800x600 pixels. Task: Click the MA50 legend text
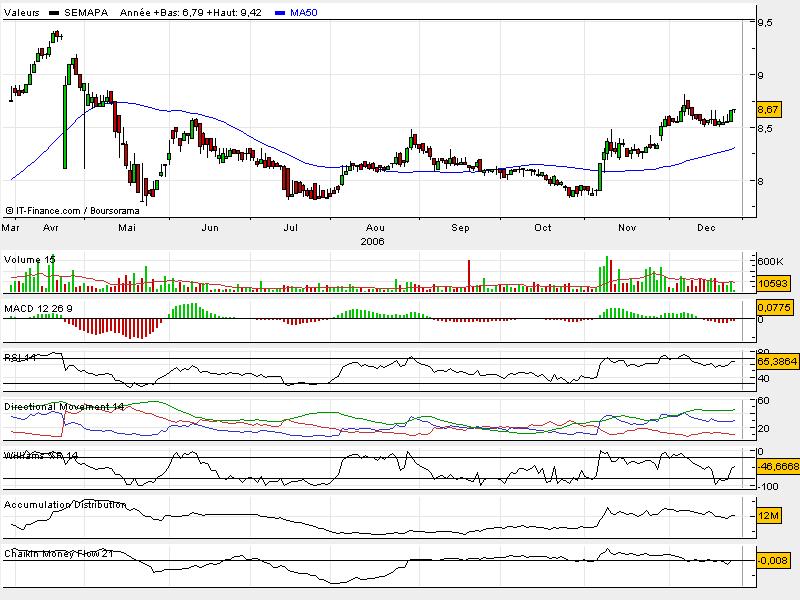click(x=304, y=13)
